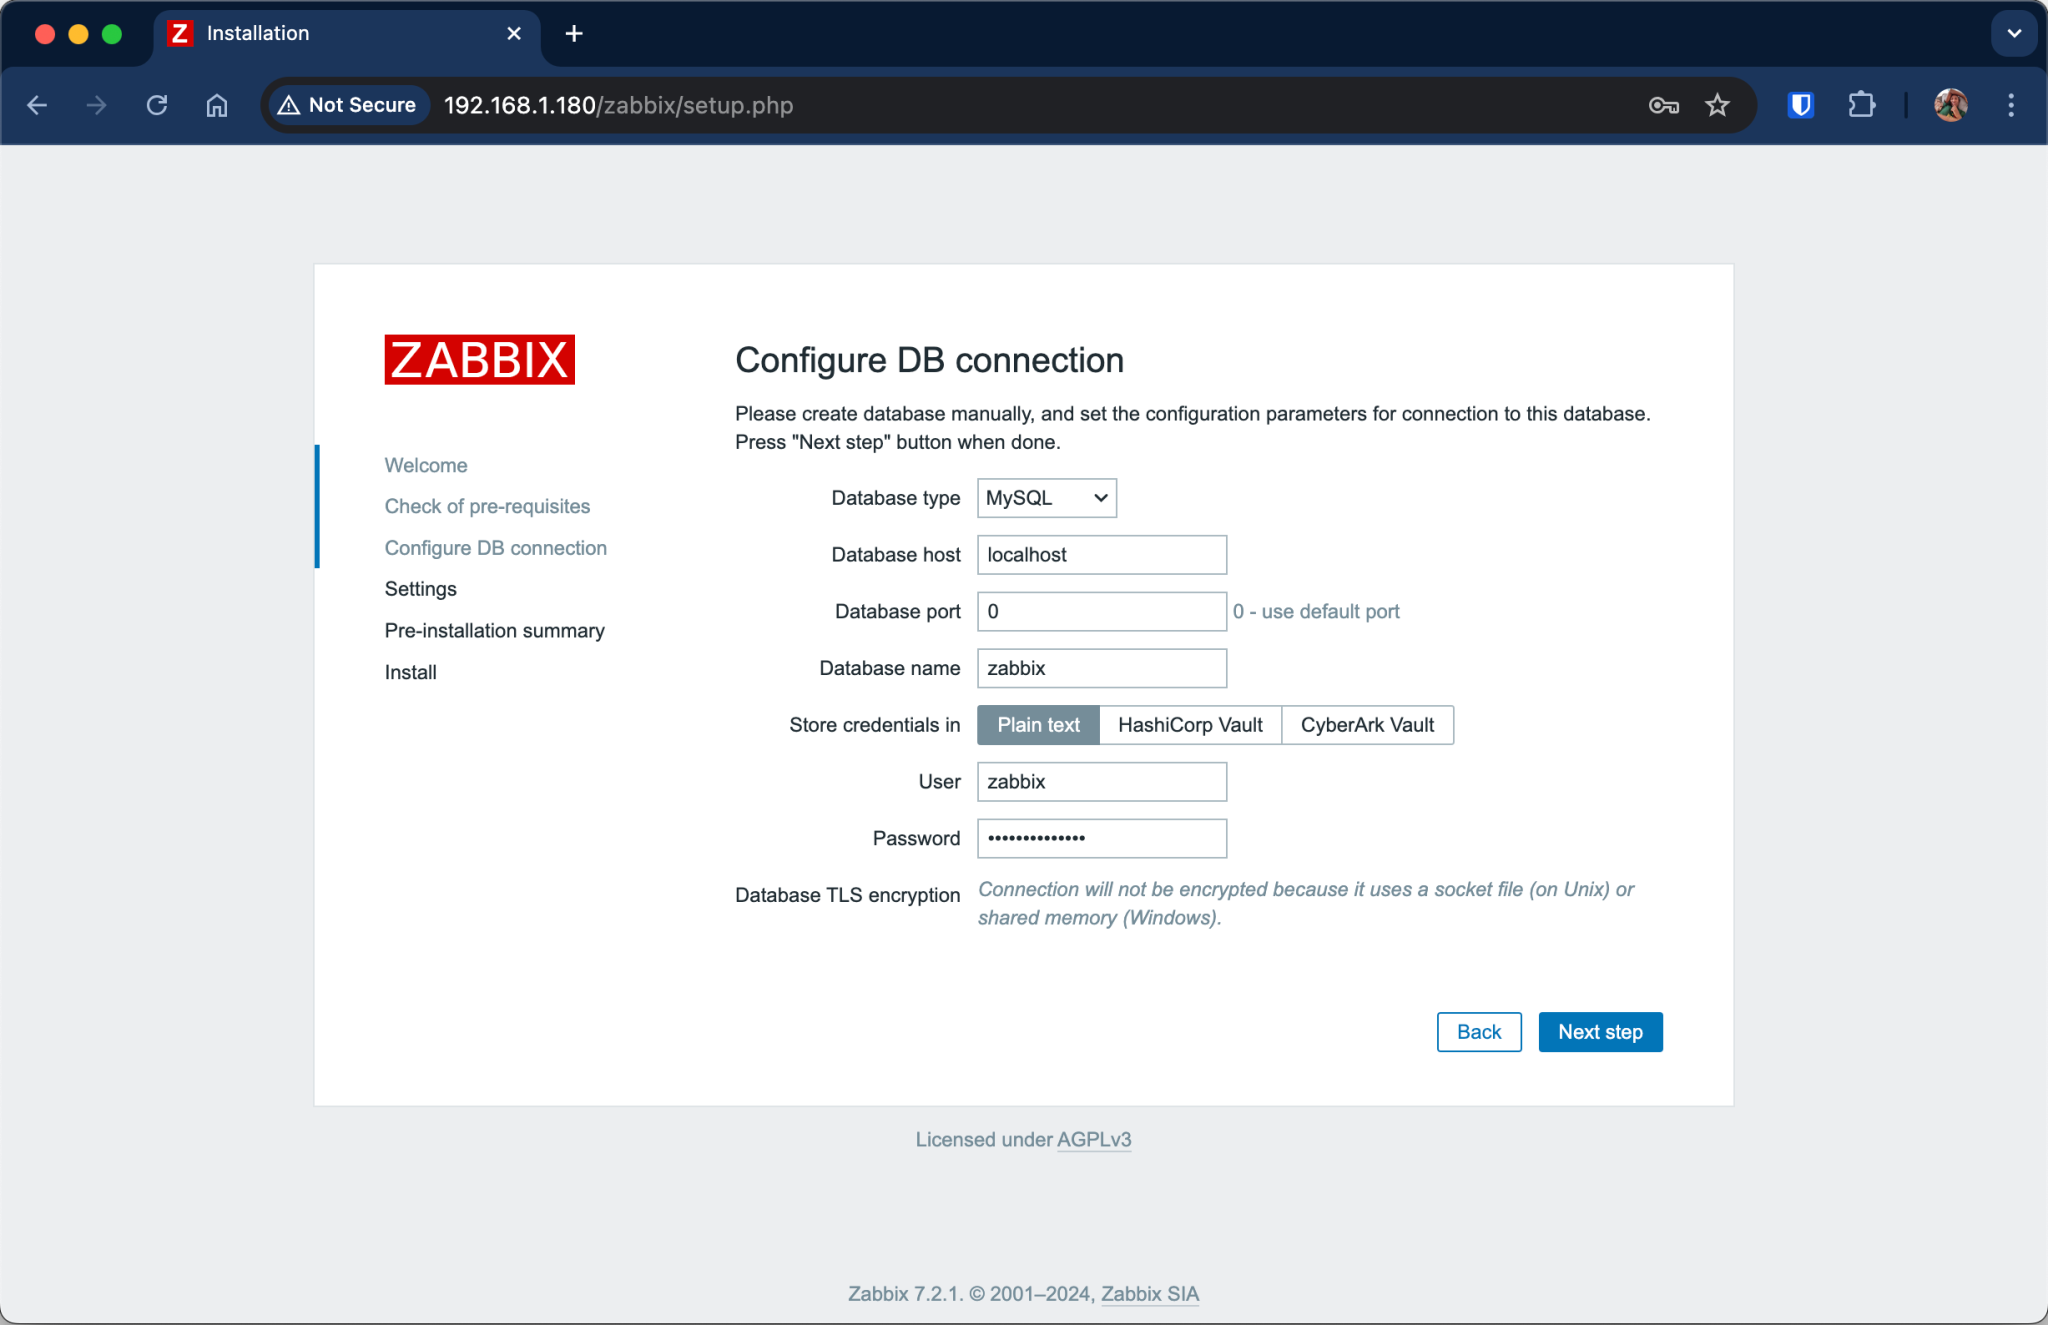2048x1325 pixels.
Task: Switch to the Installation browser tab
Action: point(300,33)
